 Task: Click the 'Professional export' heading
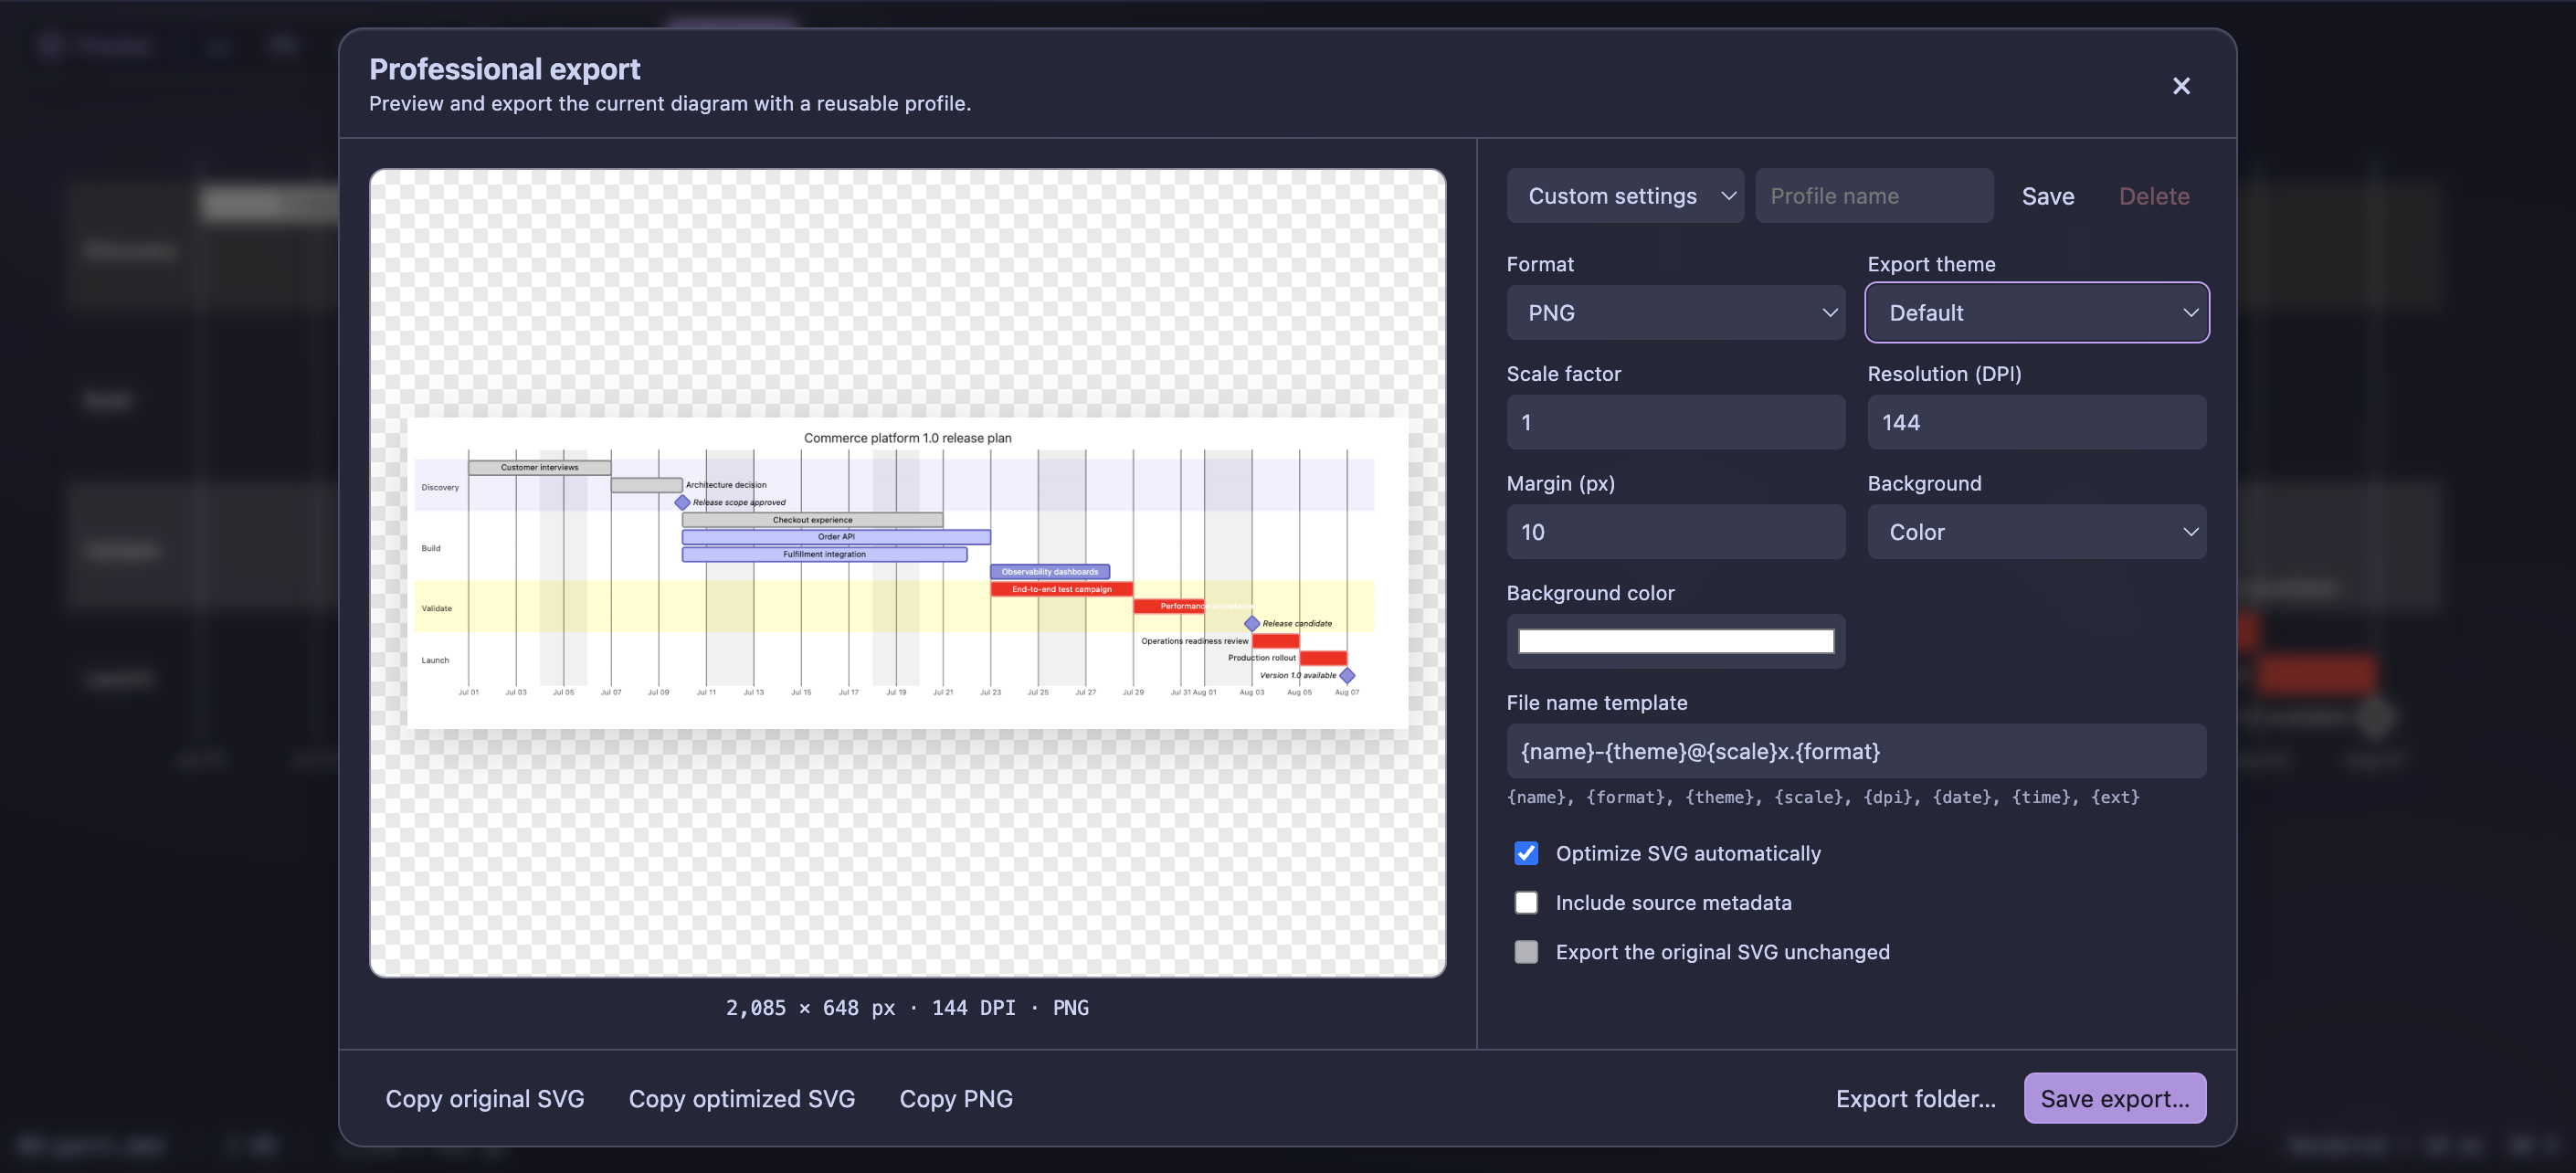[504, 69]
